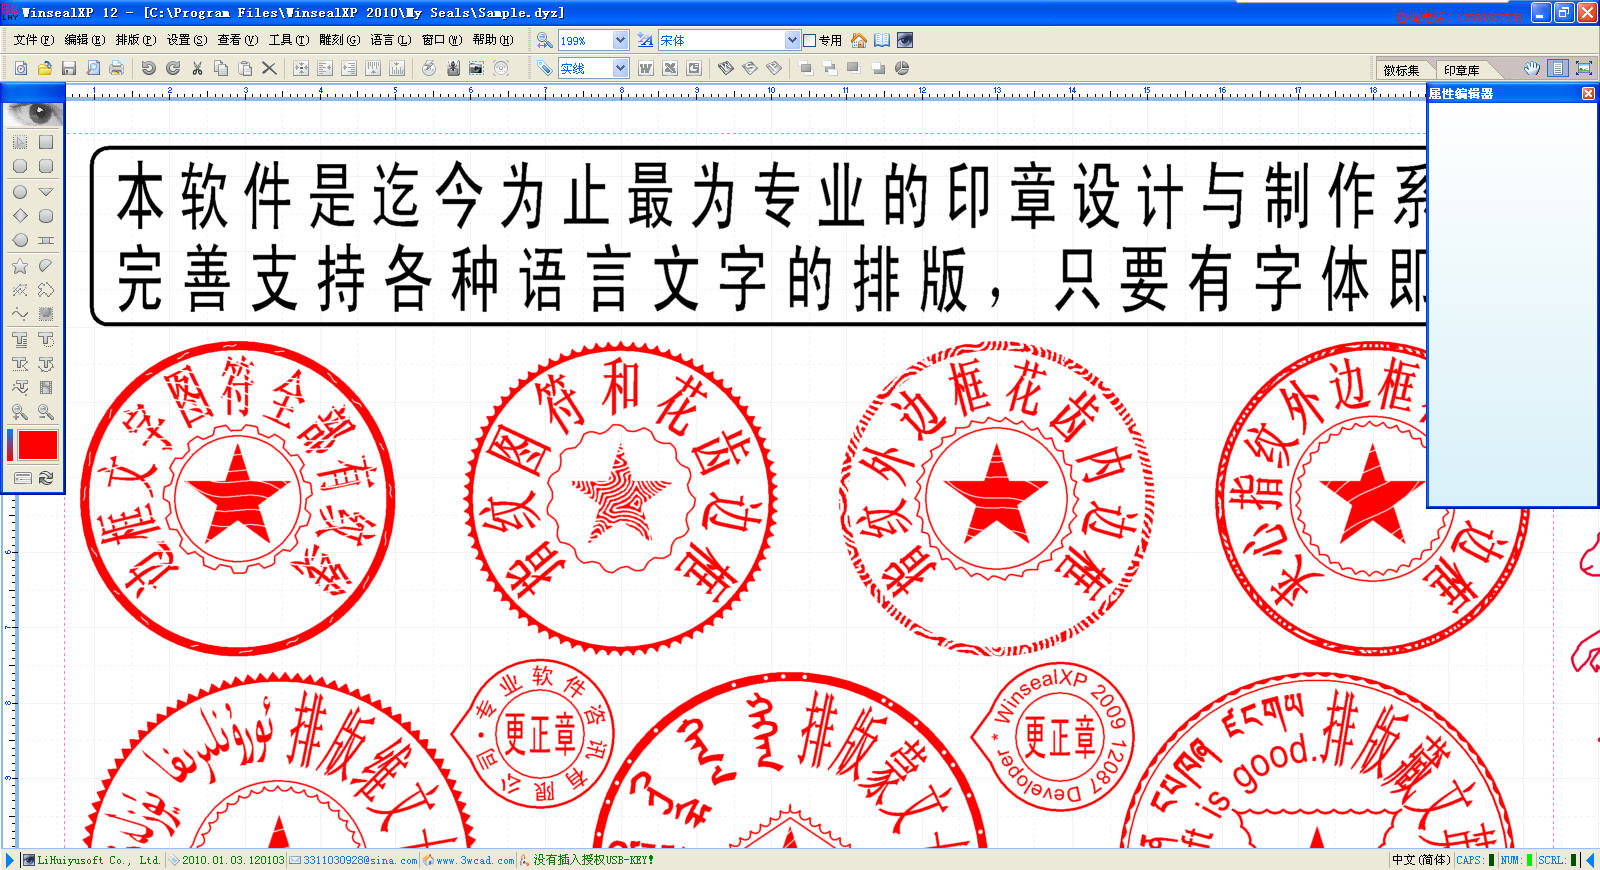Click the home icon next to the 专用 checkbox
This screenshot has width=1600, height=870.
pos(859,40)
